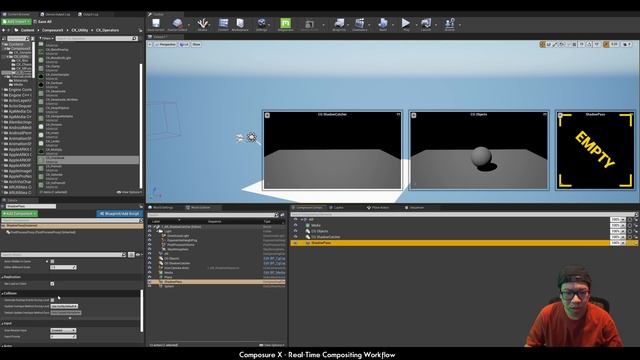Click opacity value field of Media row
This screenshot has width=640, height=360.
[615, 225]
